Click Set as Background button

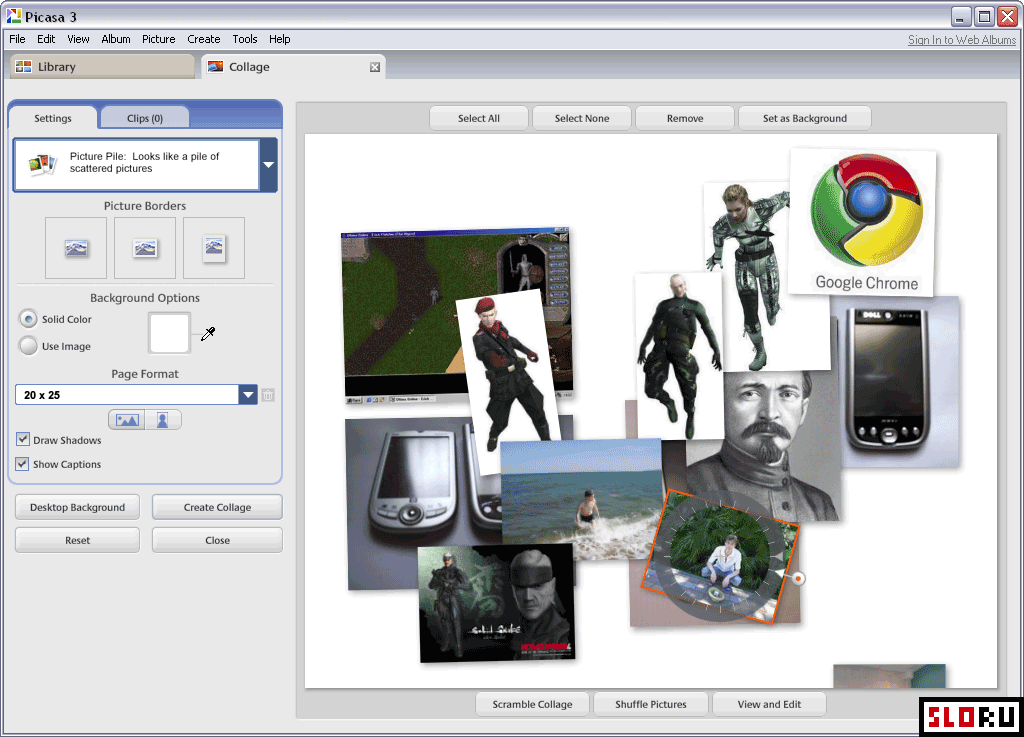[x=805, y=118]
